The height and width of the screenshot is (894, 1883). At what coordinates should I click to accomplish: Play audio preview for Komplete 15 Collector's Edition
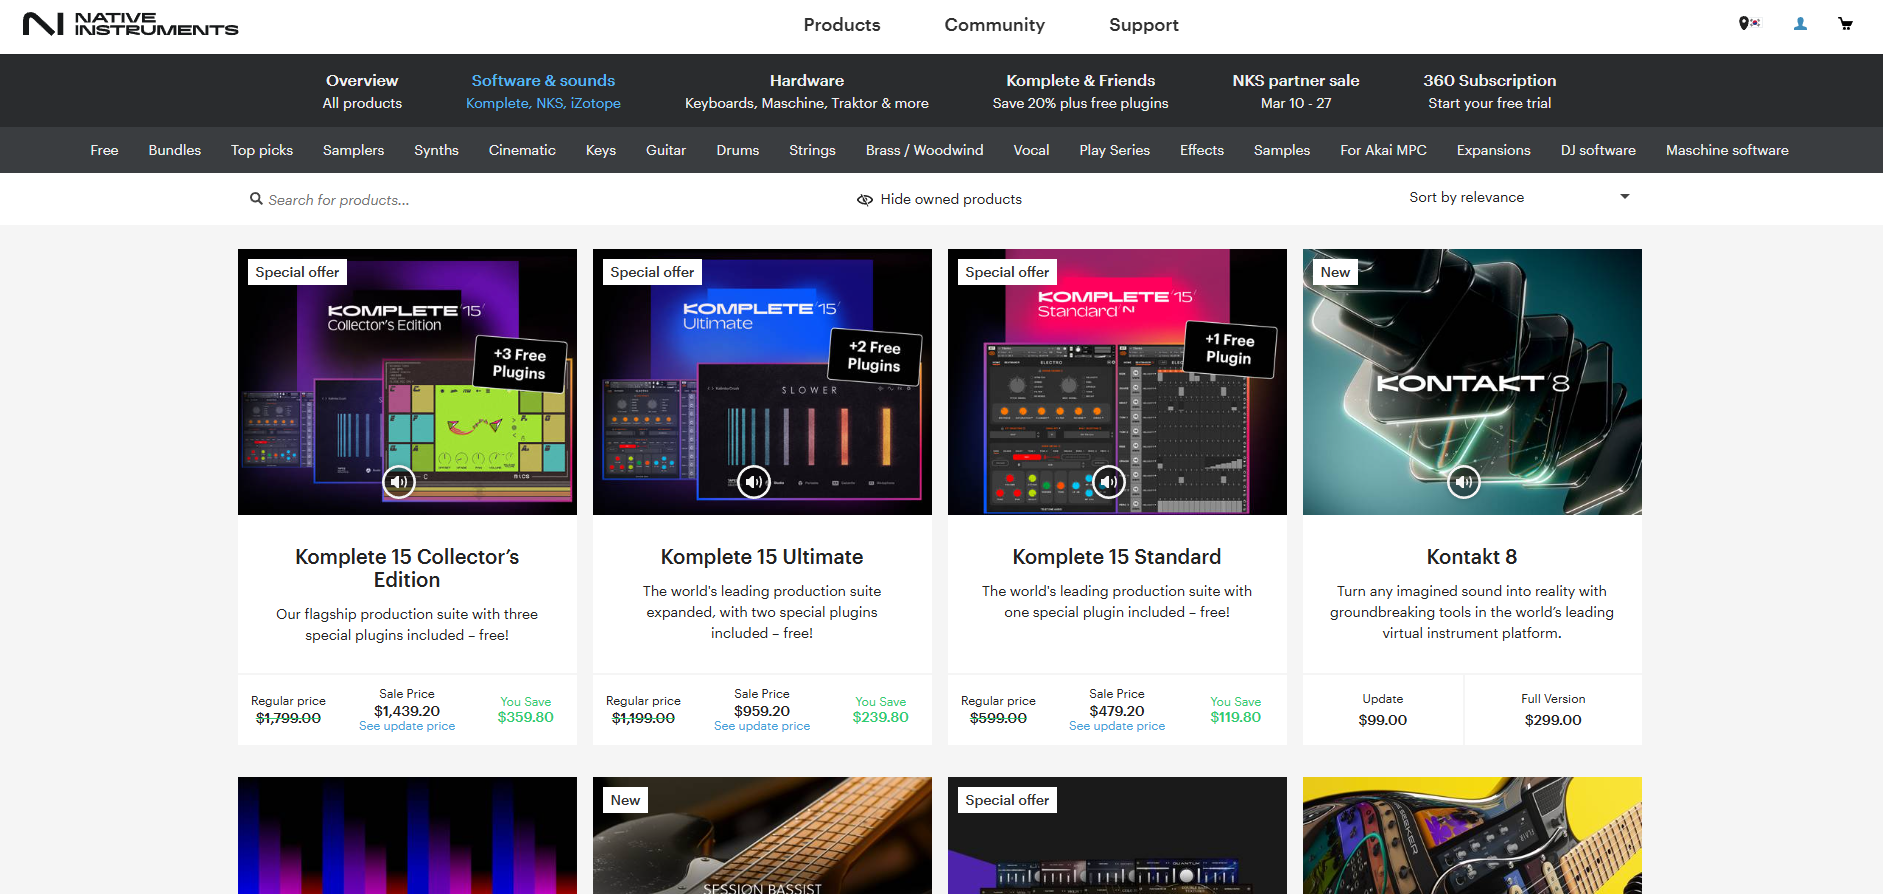point(399,482)
